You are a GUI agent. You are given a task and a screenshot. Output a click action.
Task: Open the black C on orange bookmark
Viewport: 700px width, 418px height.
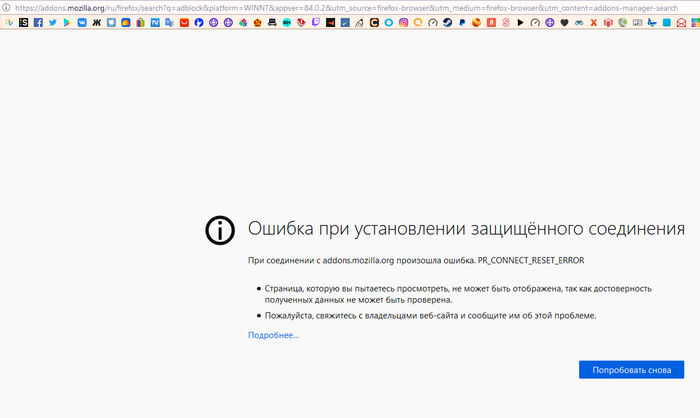point(374,22)
